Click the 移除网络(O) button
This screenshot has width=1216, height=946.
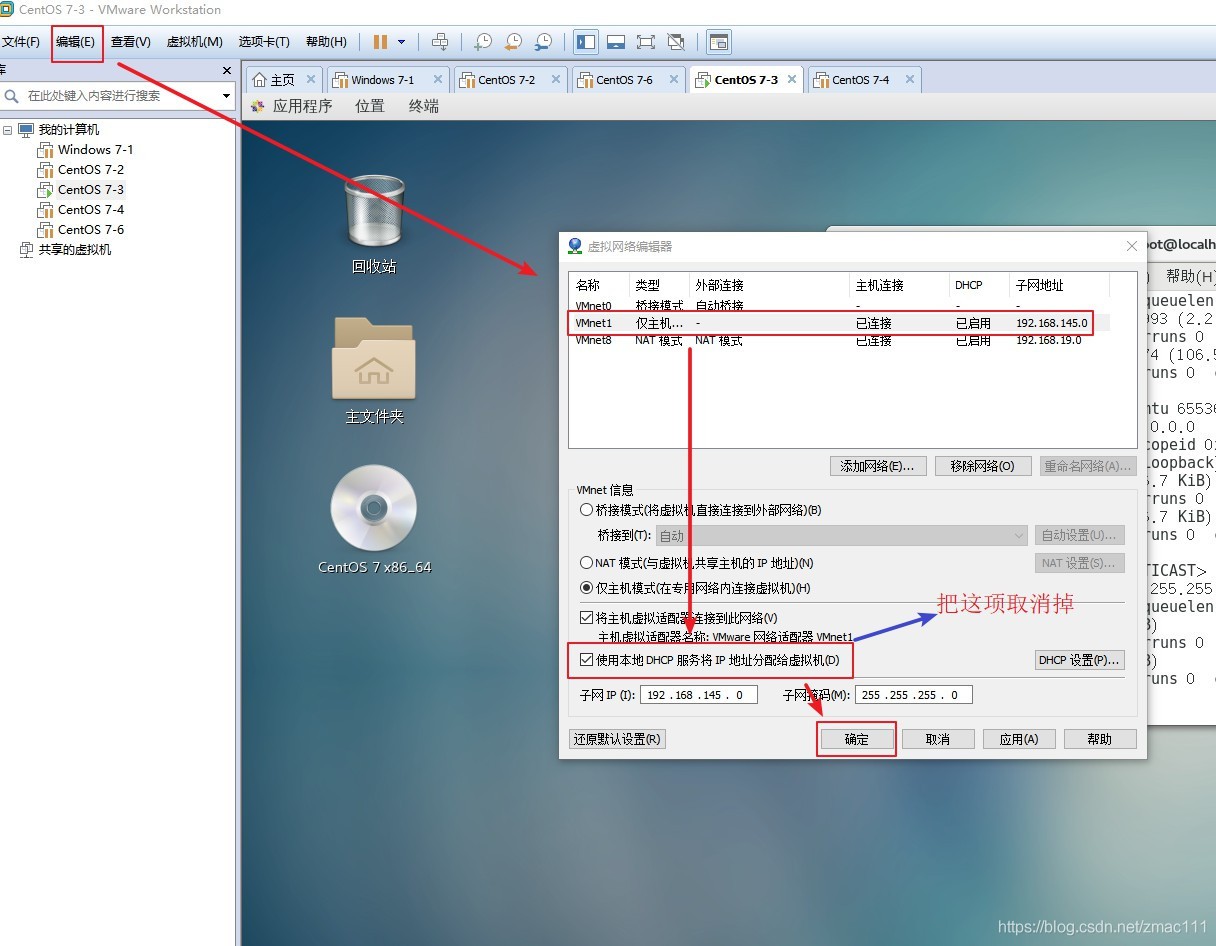tap(982, 466)
